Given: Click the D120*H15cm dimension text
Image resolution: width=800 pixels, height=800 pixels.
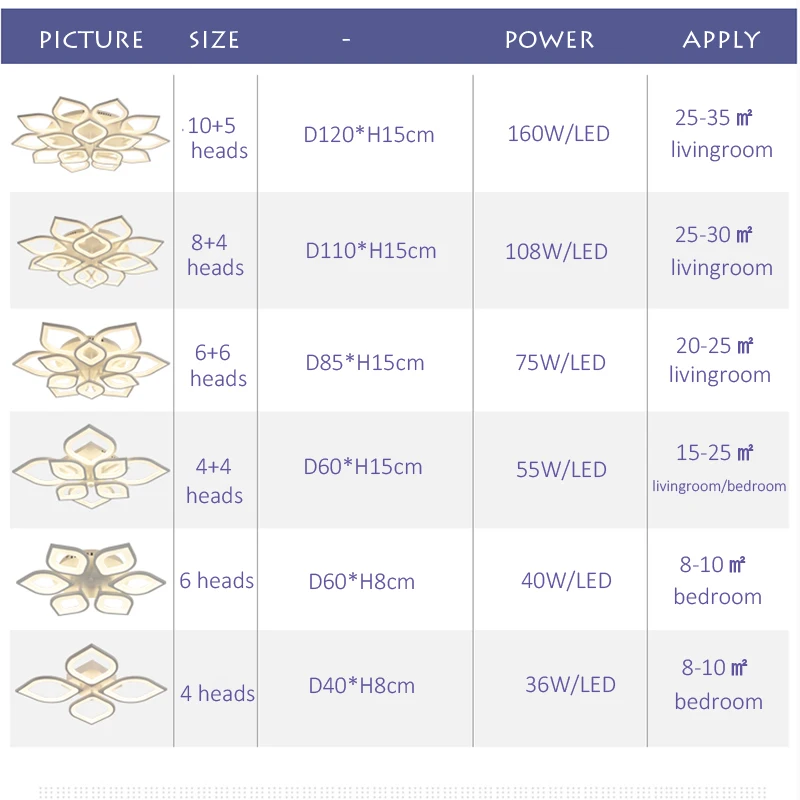Looking at the screenshot, I should tap(369, 135).
